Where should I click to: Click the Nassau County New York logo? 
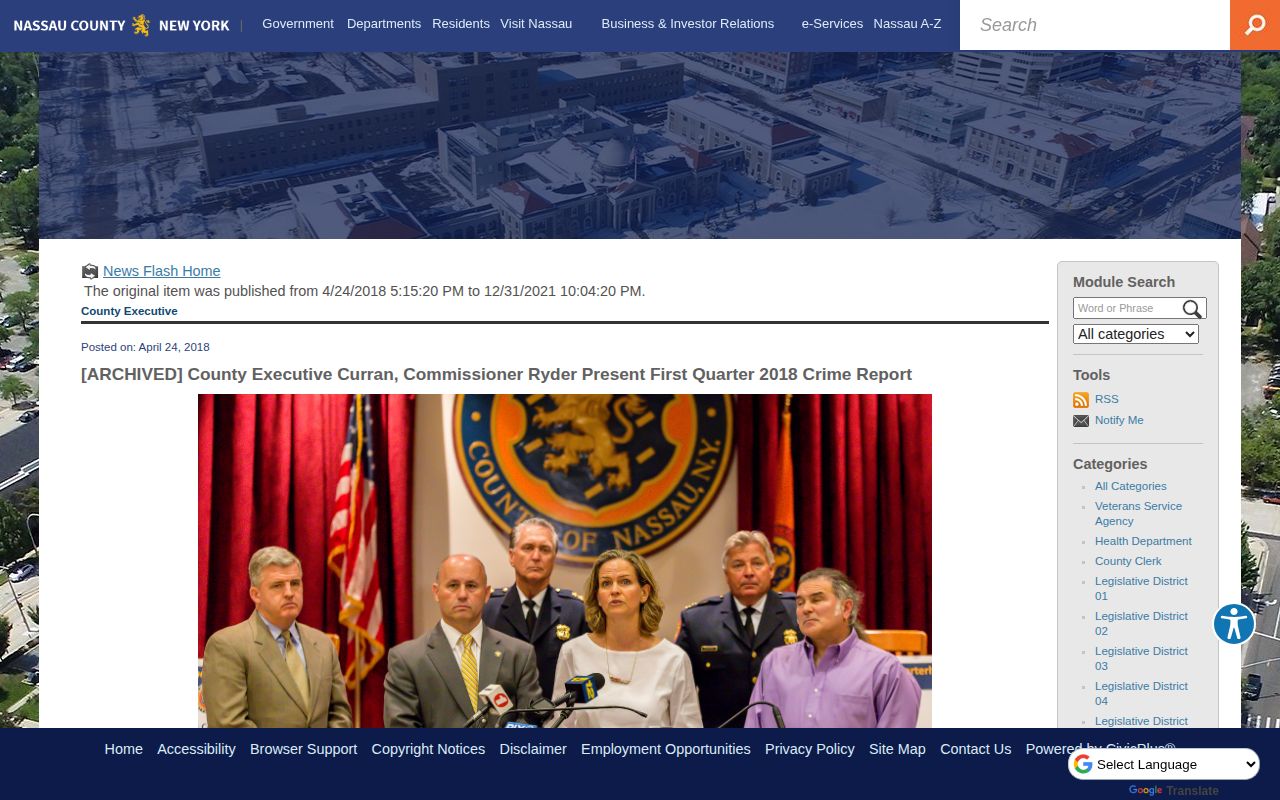click(x=121, y=25)
